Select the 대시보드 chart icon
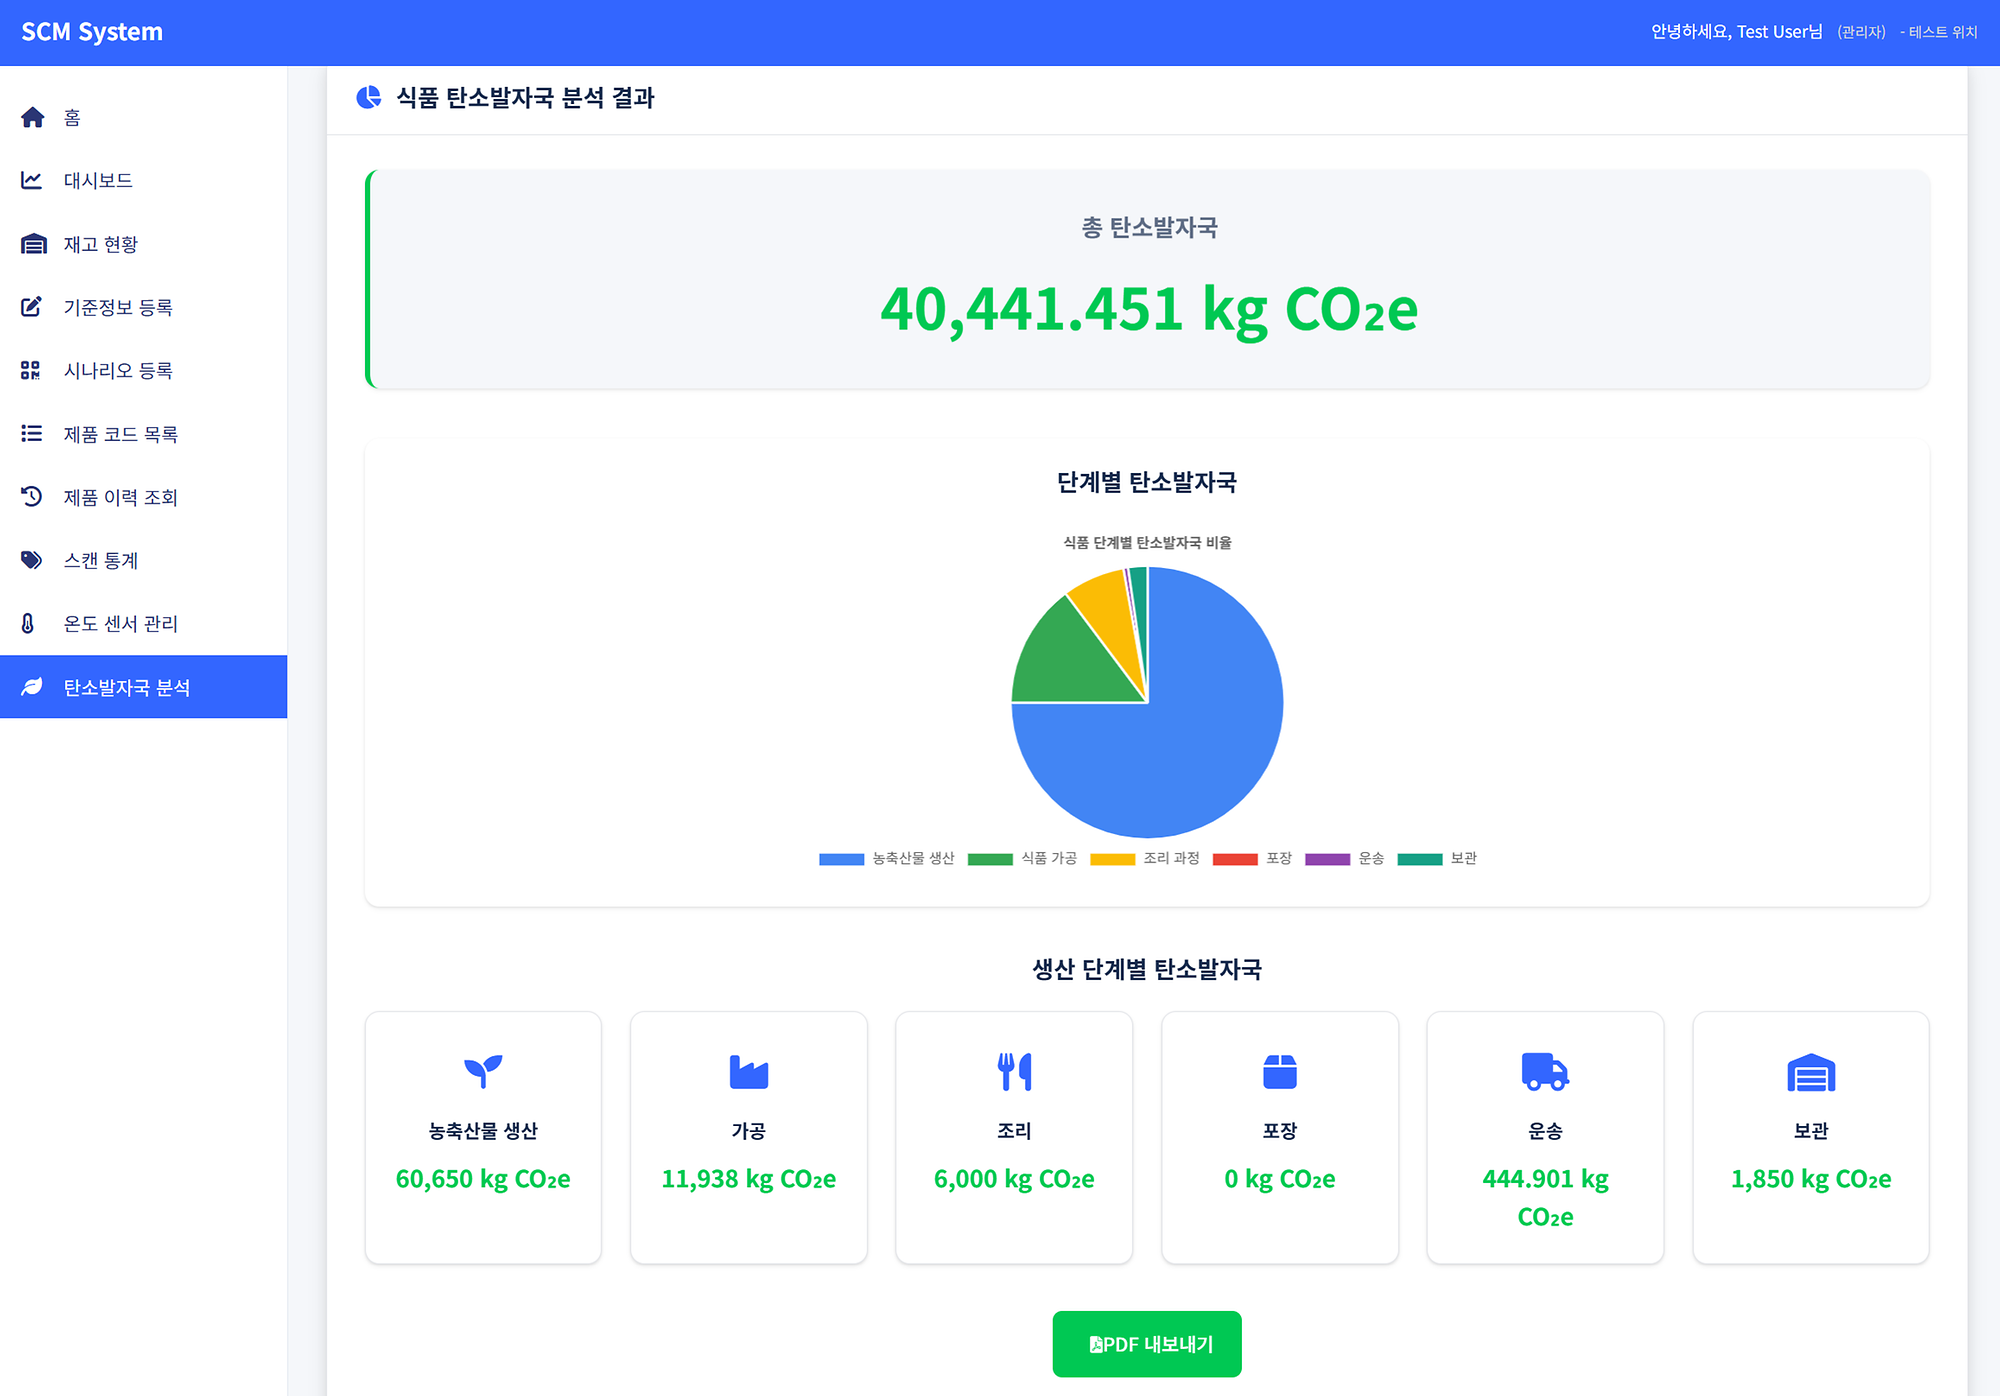2000x1396 pixels. click(x=33, y=180)
